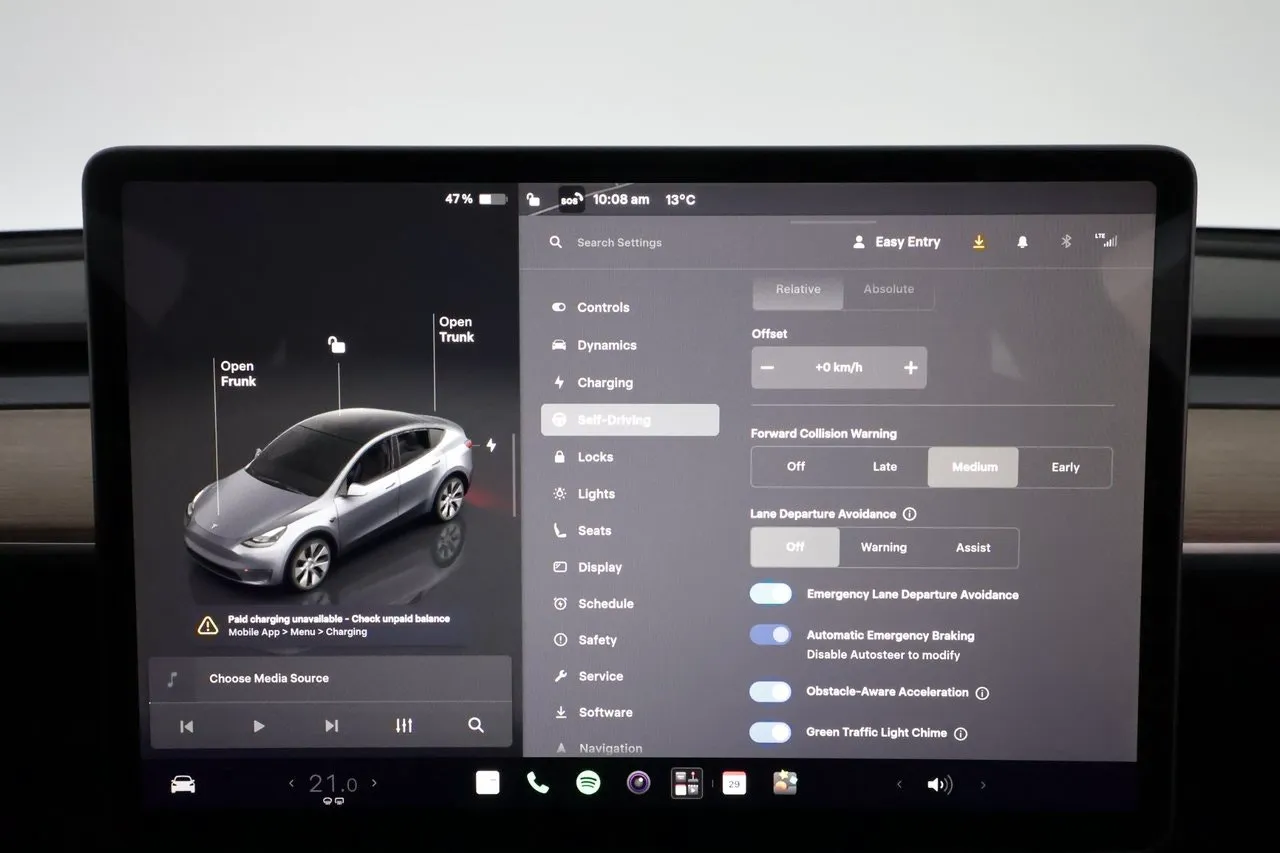The width and height of the screenshot is (1280, 853).
Task: Decrease speed offset with minus button
Action: (x=767, y=368)
